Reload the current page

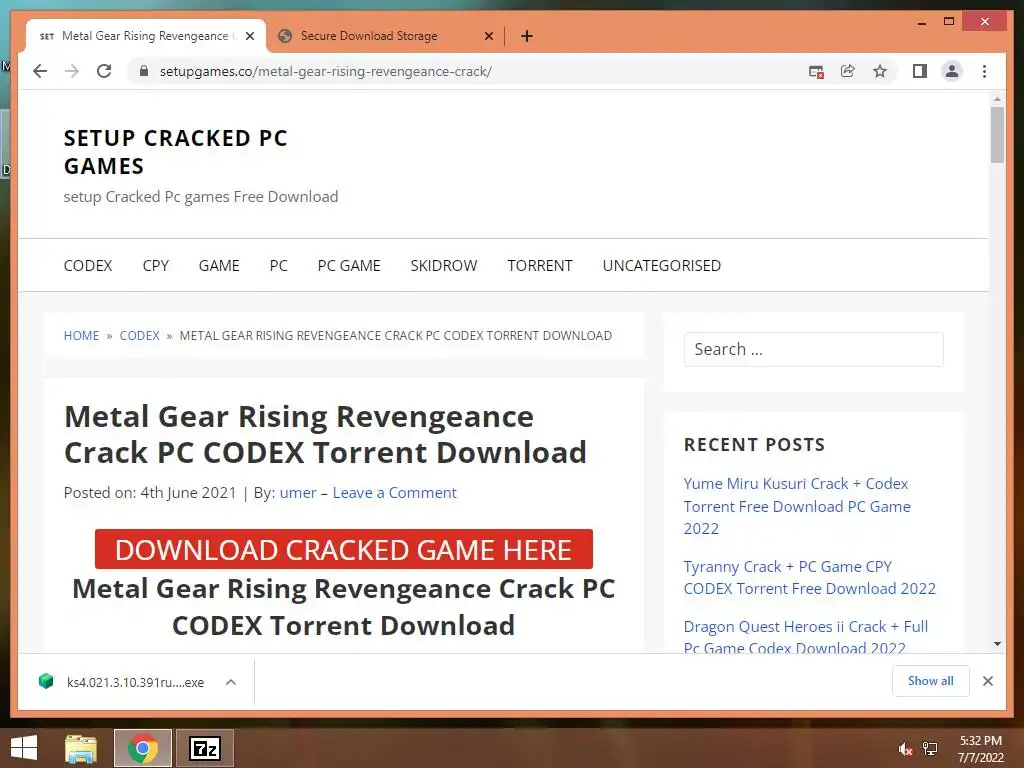click(x=104, y=71)
